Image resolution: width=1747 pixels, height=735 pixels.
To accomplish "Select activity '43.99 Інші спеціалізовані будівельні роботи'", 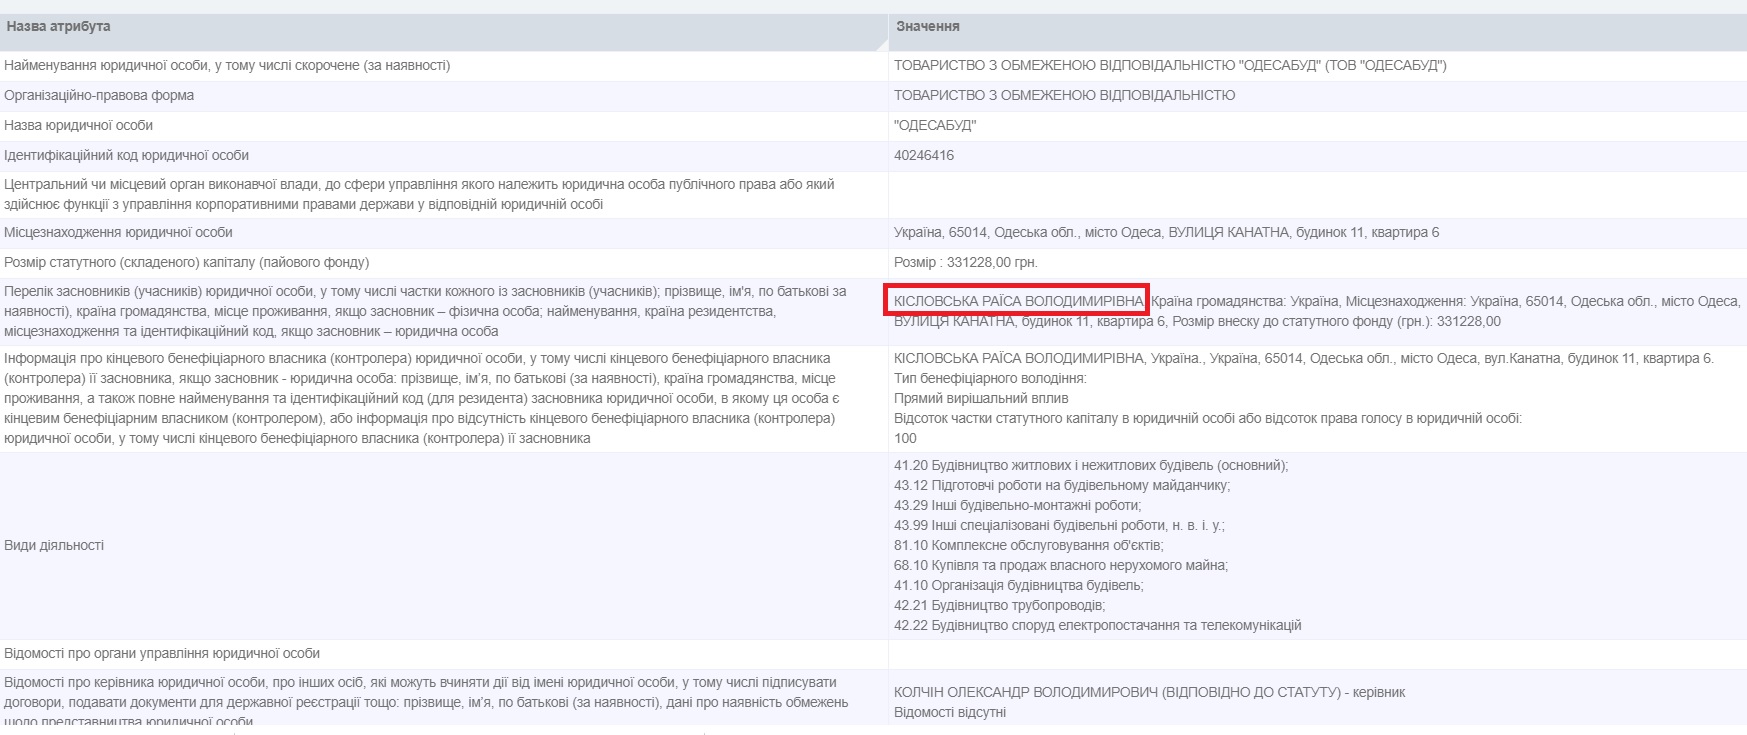I will [1059, 526].
